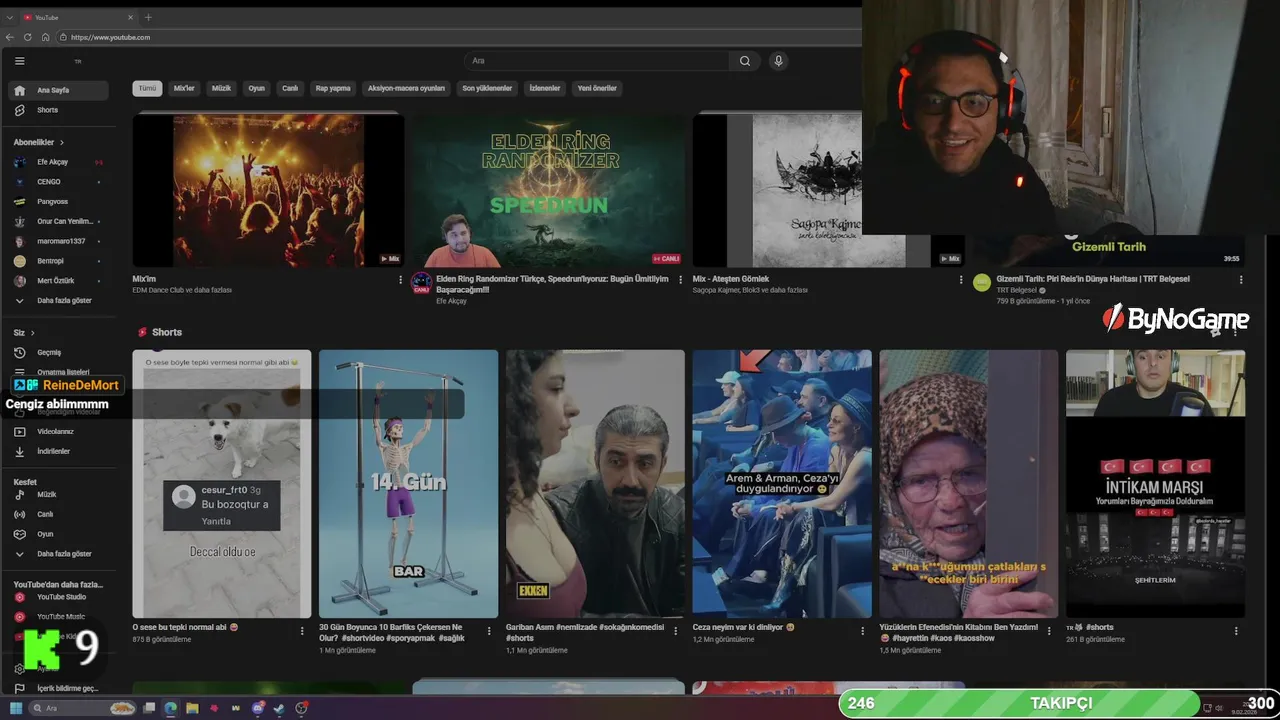The height and width of the screenshot is (720, 1280).
Task: Open TRT Belgesel channel link
Action: 1017,290
